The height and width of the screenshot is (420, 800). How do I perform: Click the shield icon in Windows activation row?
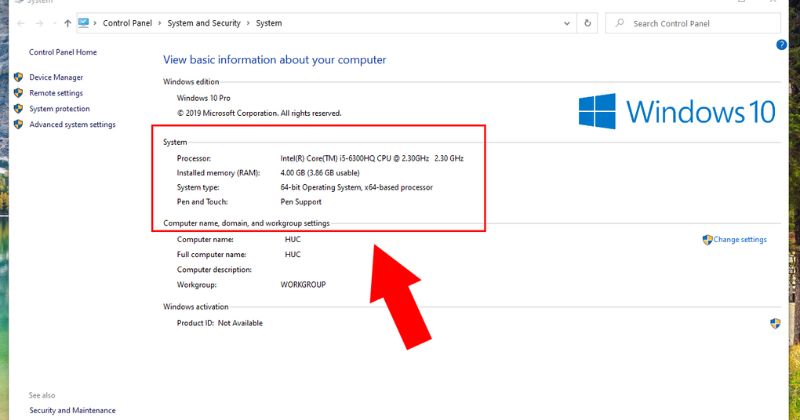[775, 323]
